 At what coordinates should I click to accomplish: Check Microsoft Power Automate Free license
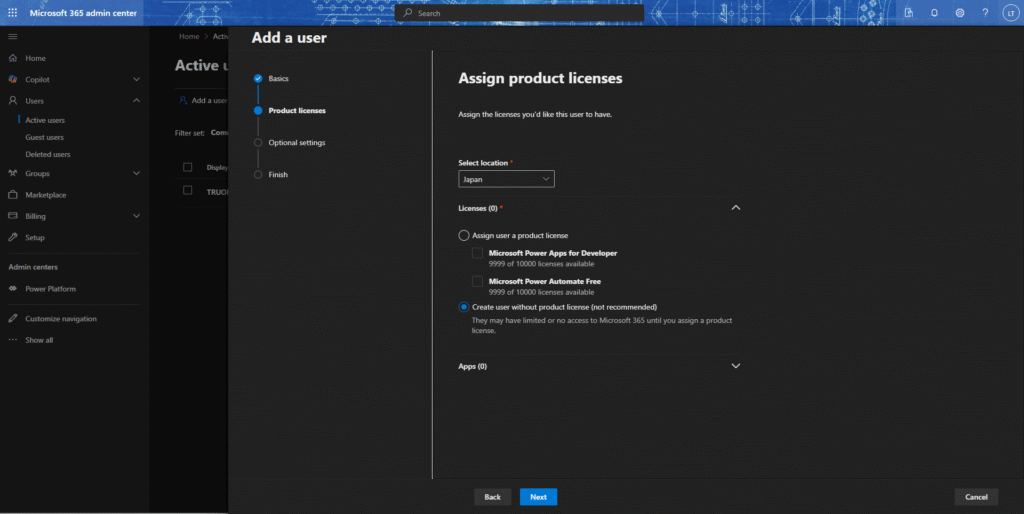(x=478, y=282)
